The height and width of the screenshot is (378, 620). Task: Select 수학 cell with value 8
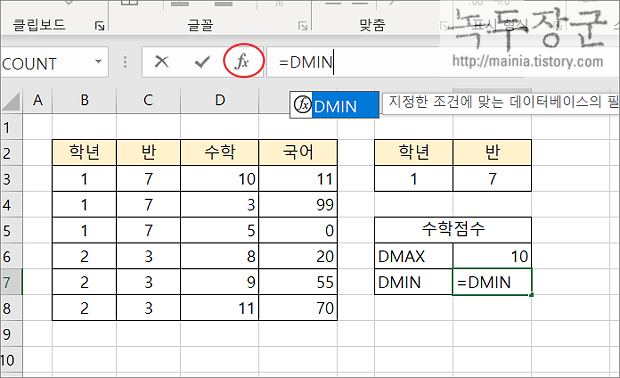(x=220, y=256)
